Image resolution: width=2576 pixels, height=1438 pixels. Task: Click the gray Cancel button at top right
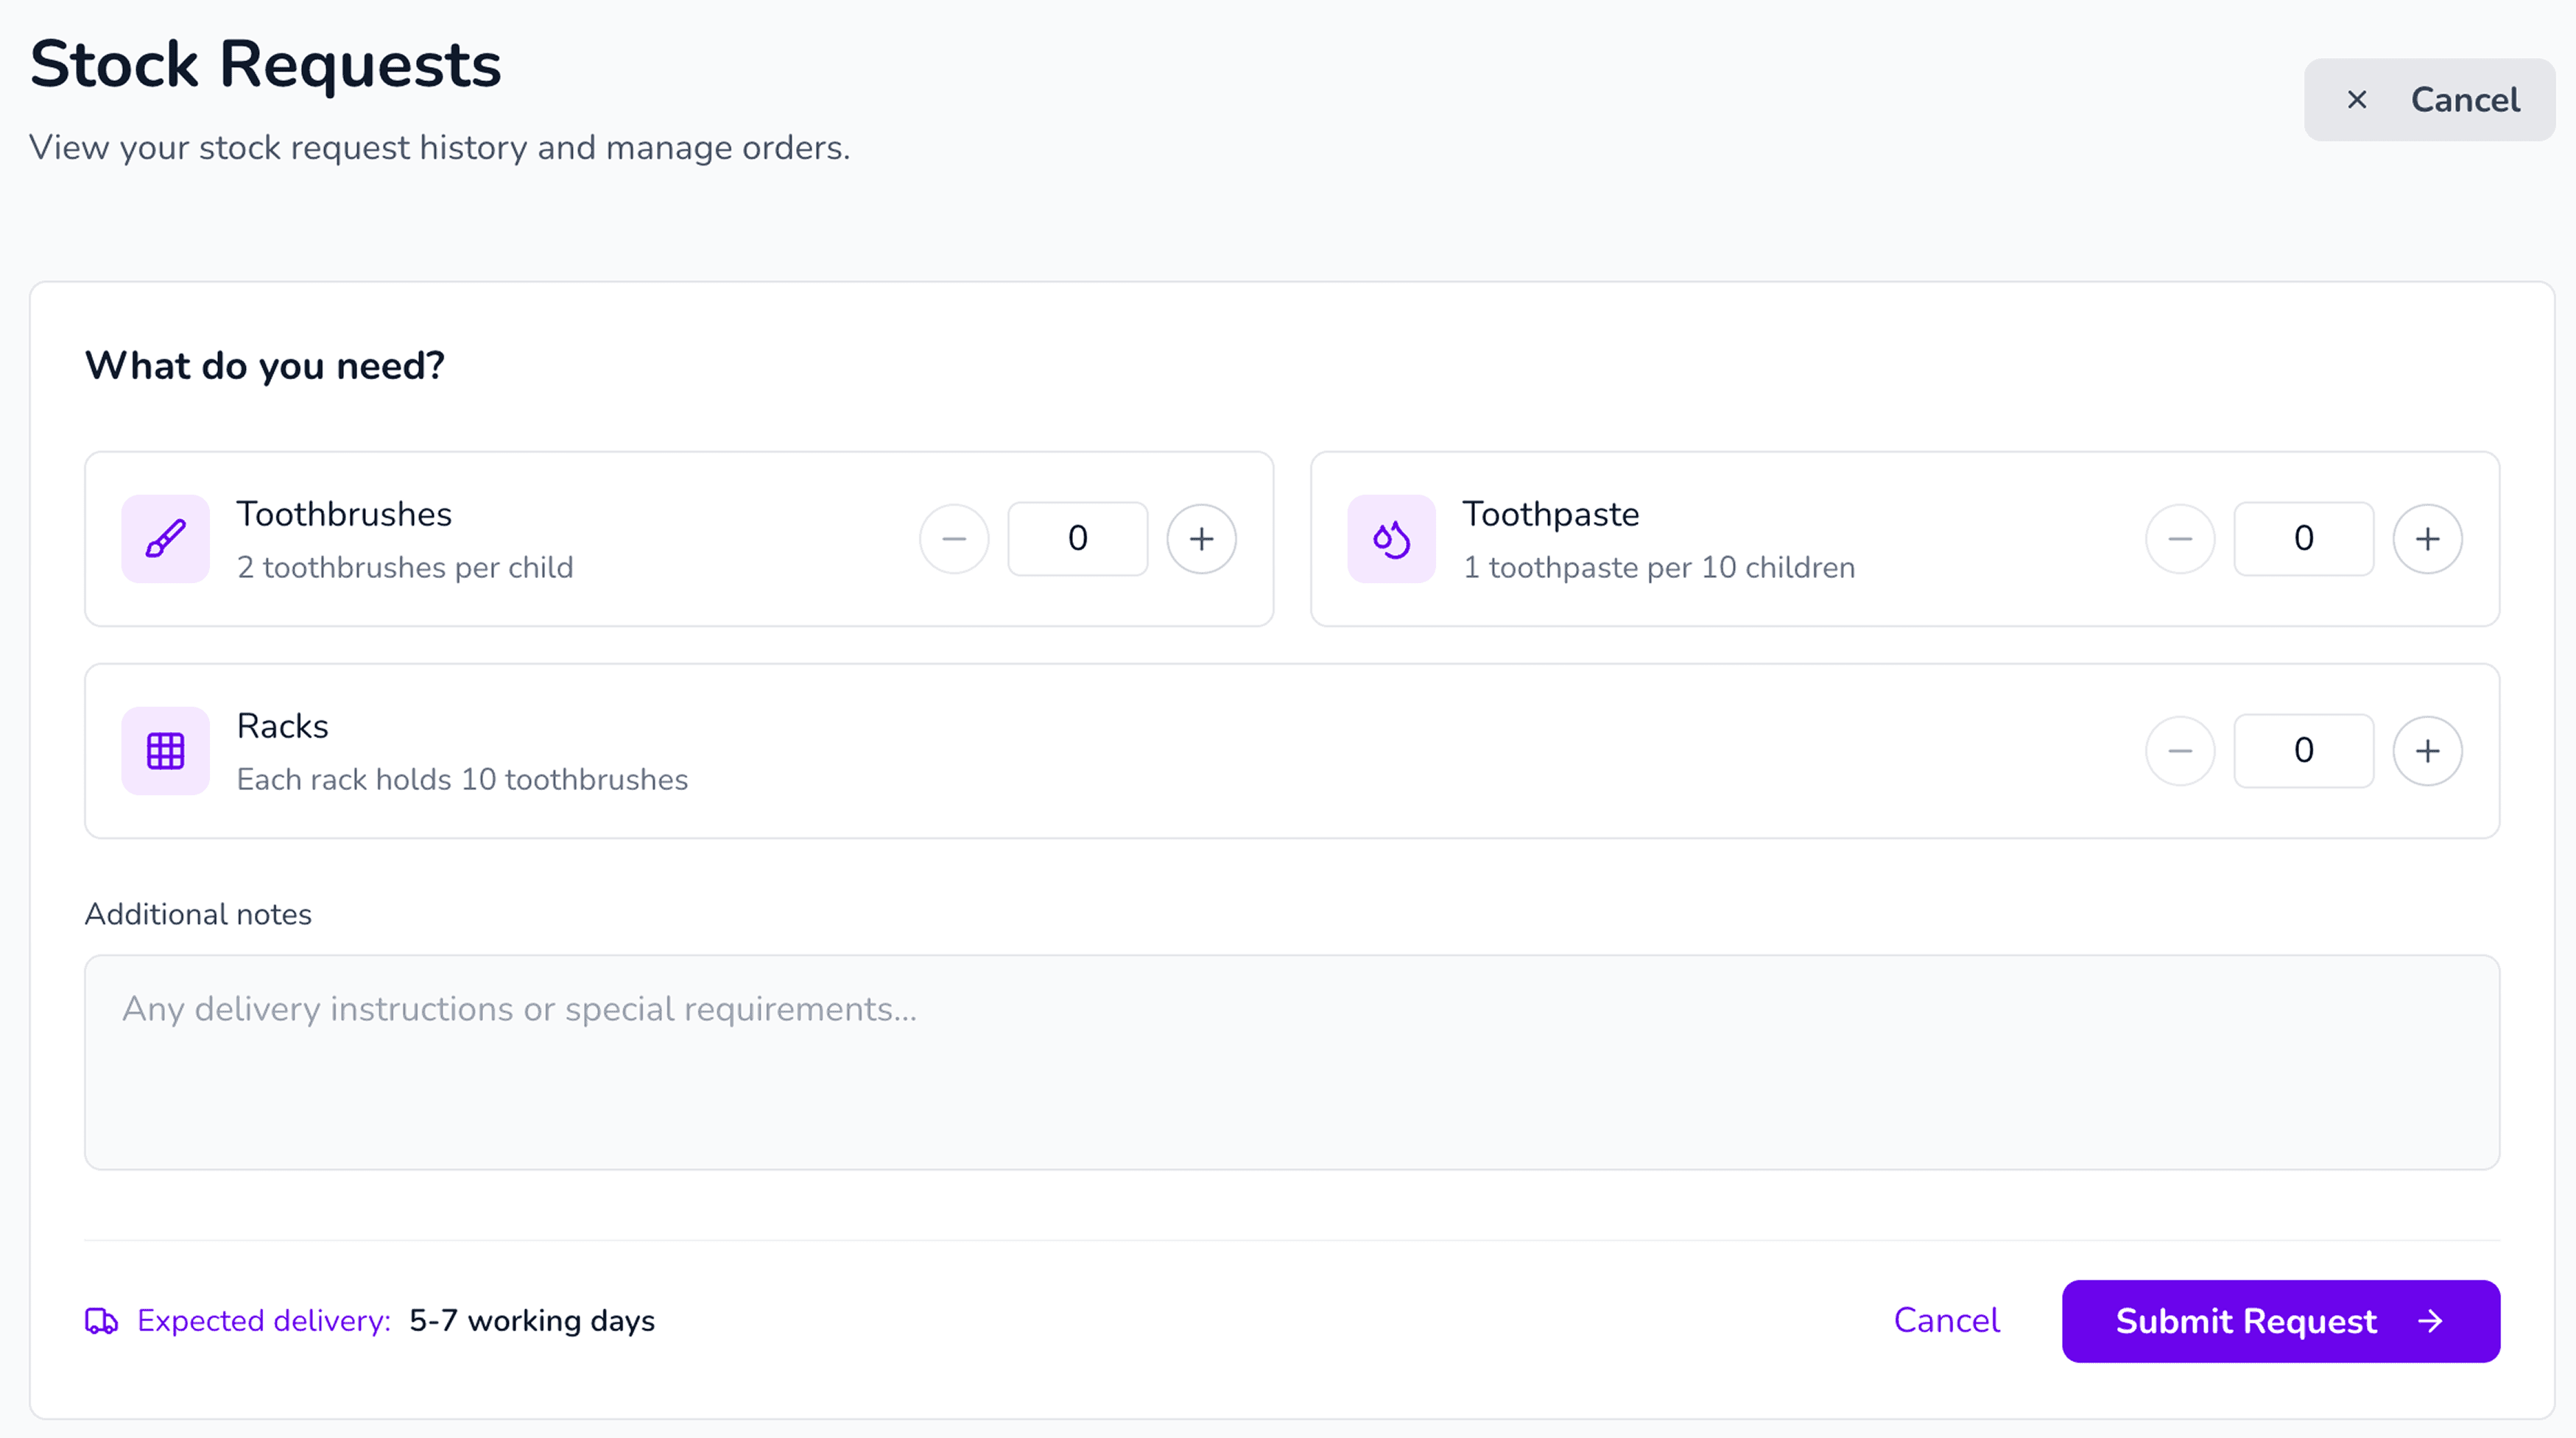pyautogui.click(x=2429, y=100)
